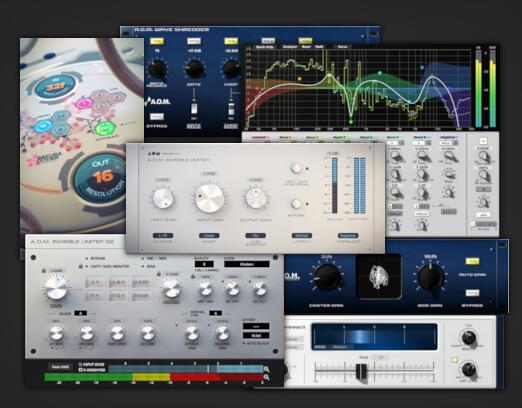Open the Analyzer menu in equalizer
Viewport: 522px width, 408px height.
(x=290, y=47)
